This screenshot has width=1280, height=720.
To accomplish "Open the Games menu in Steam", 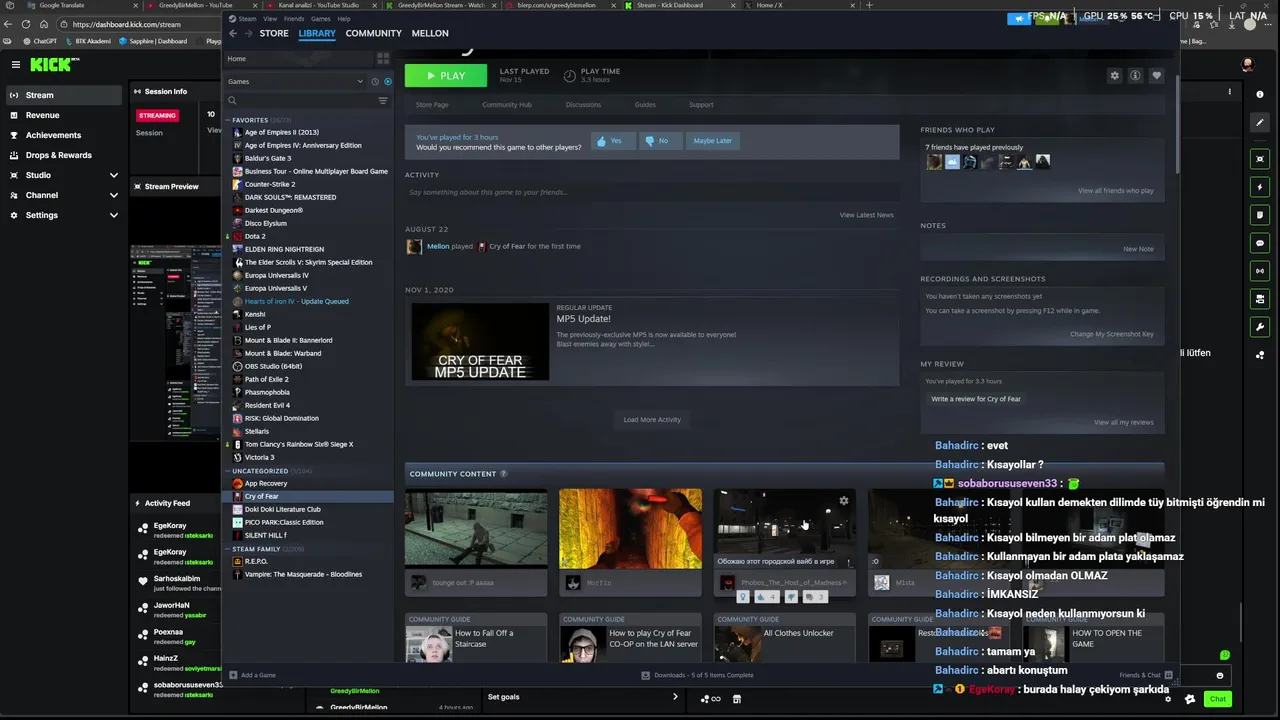I will pyautogui.click(x=320, y=19).
